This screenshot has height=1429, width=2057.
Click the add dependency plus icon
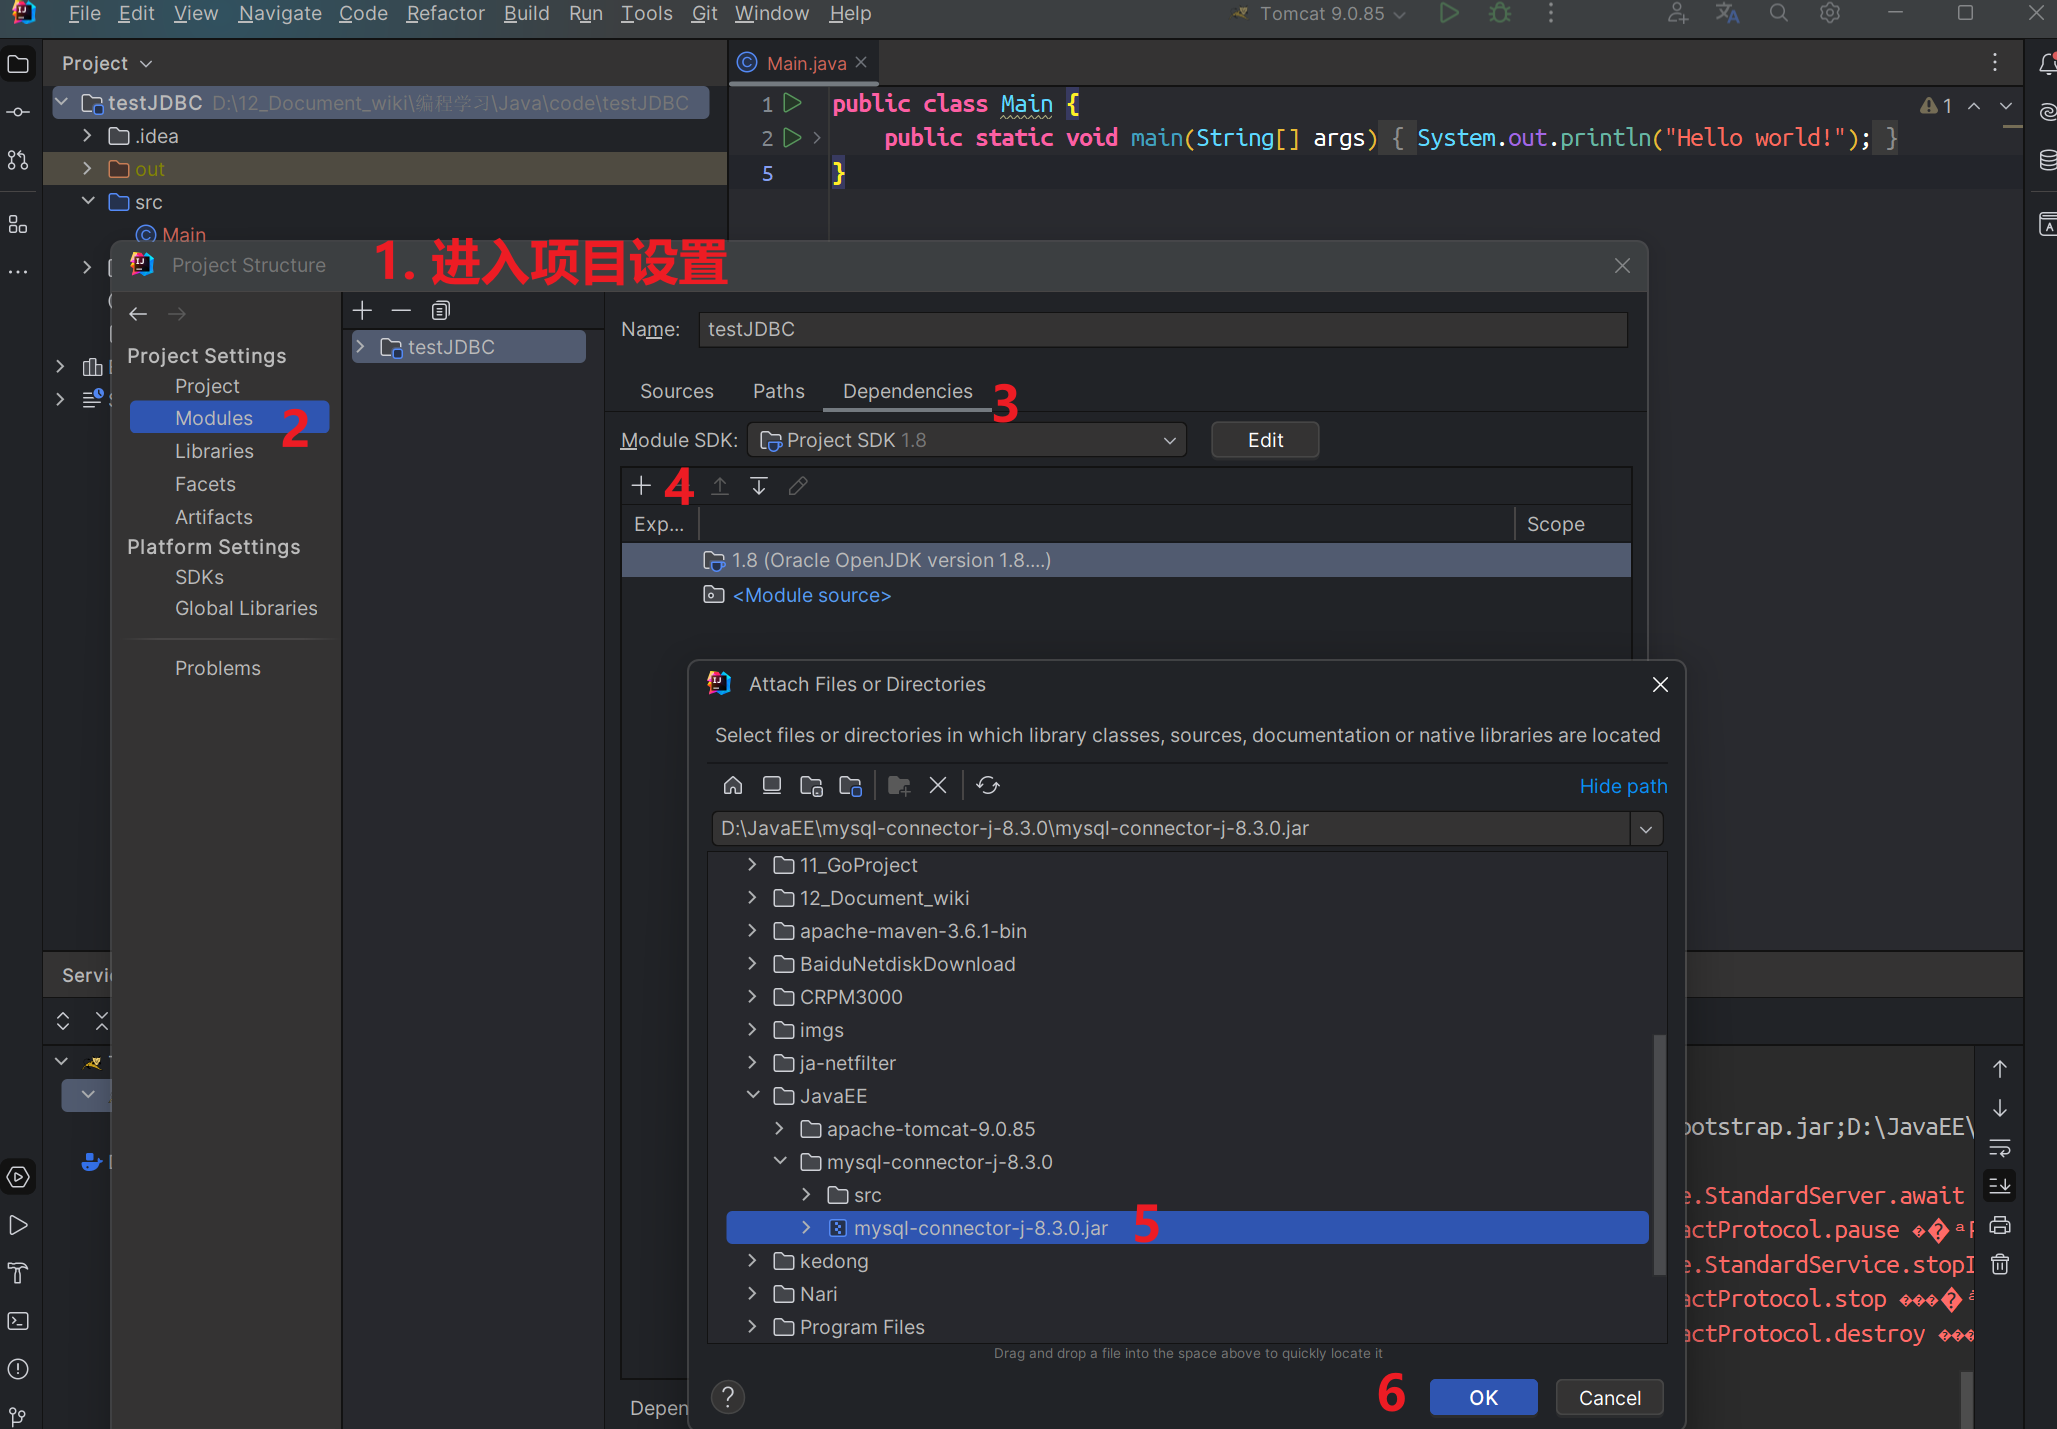coord(641,486)
